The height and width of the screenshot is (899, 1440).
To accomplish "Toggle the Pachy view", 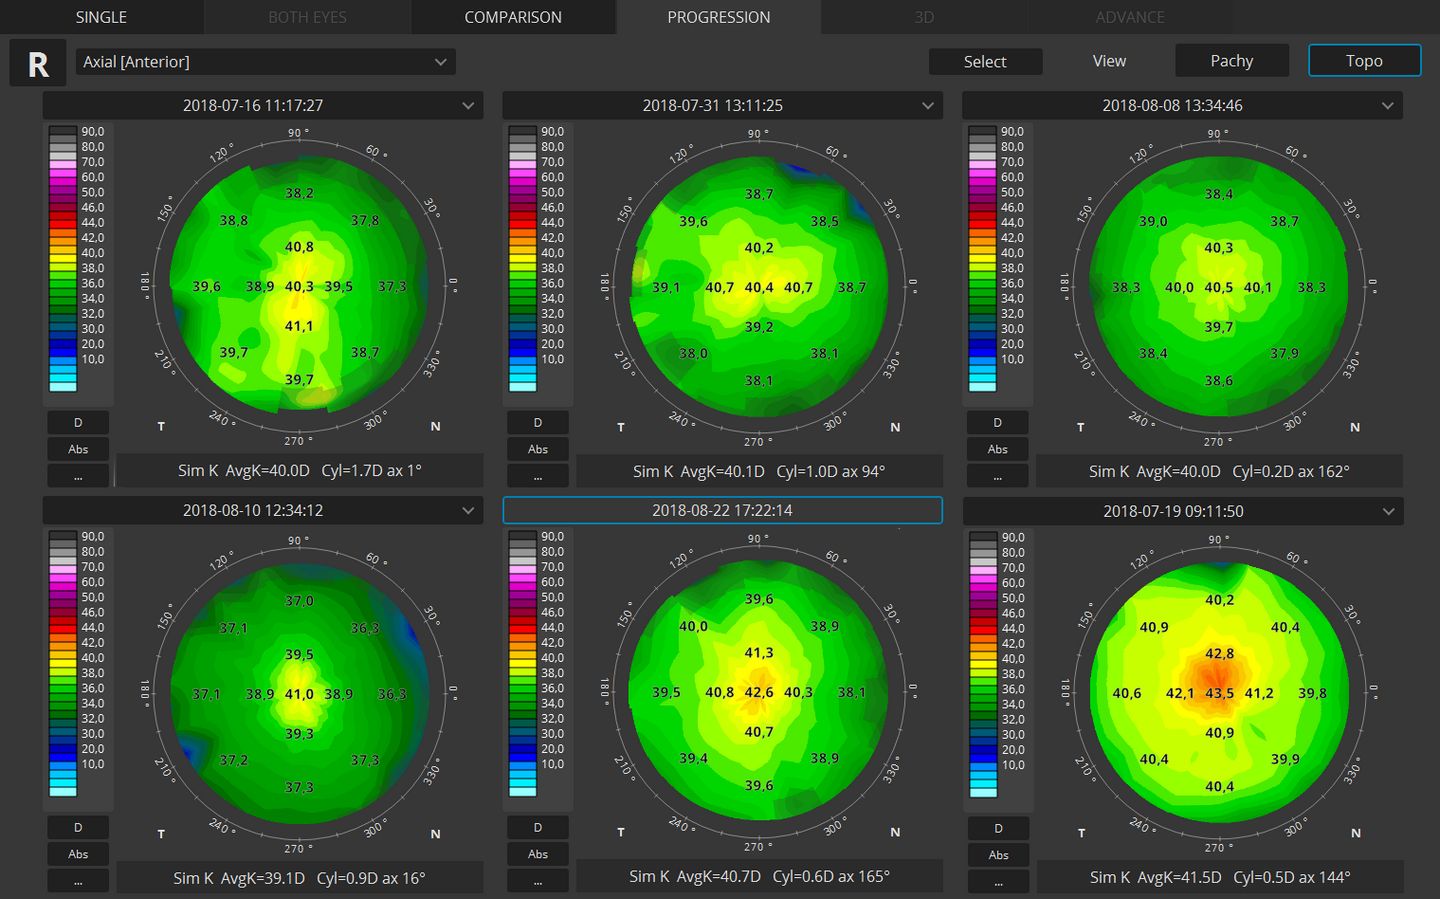I will click(1231, 61).
